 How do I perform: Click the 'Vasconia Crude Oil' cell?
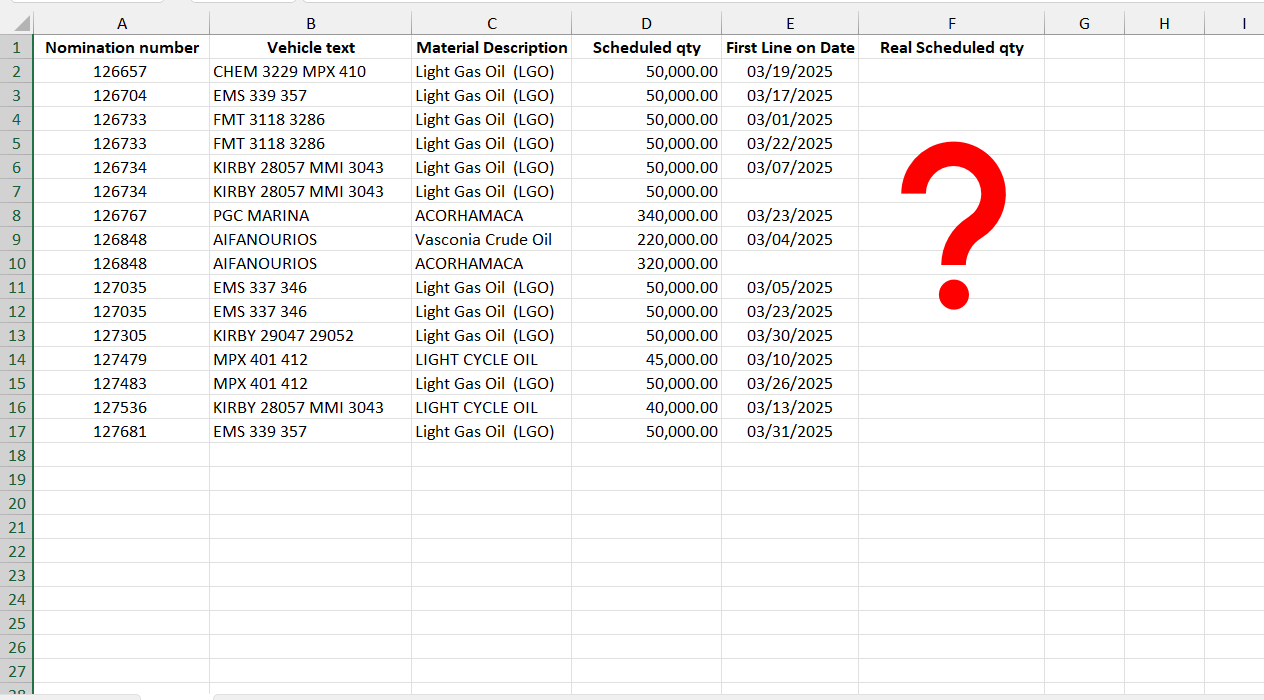pos(492,239)
